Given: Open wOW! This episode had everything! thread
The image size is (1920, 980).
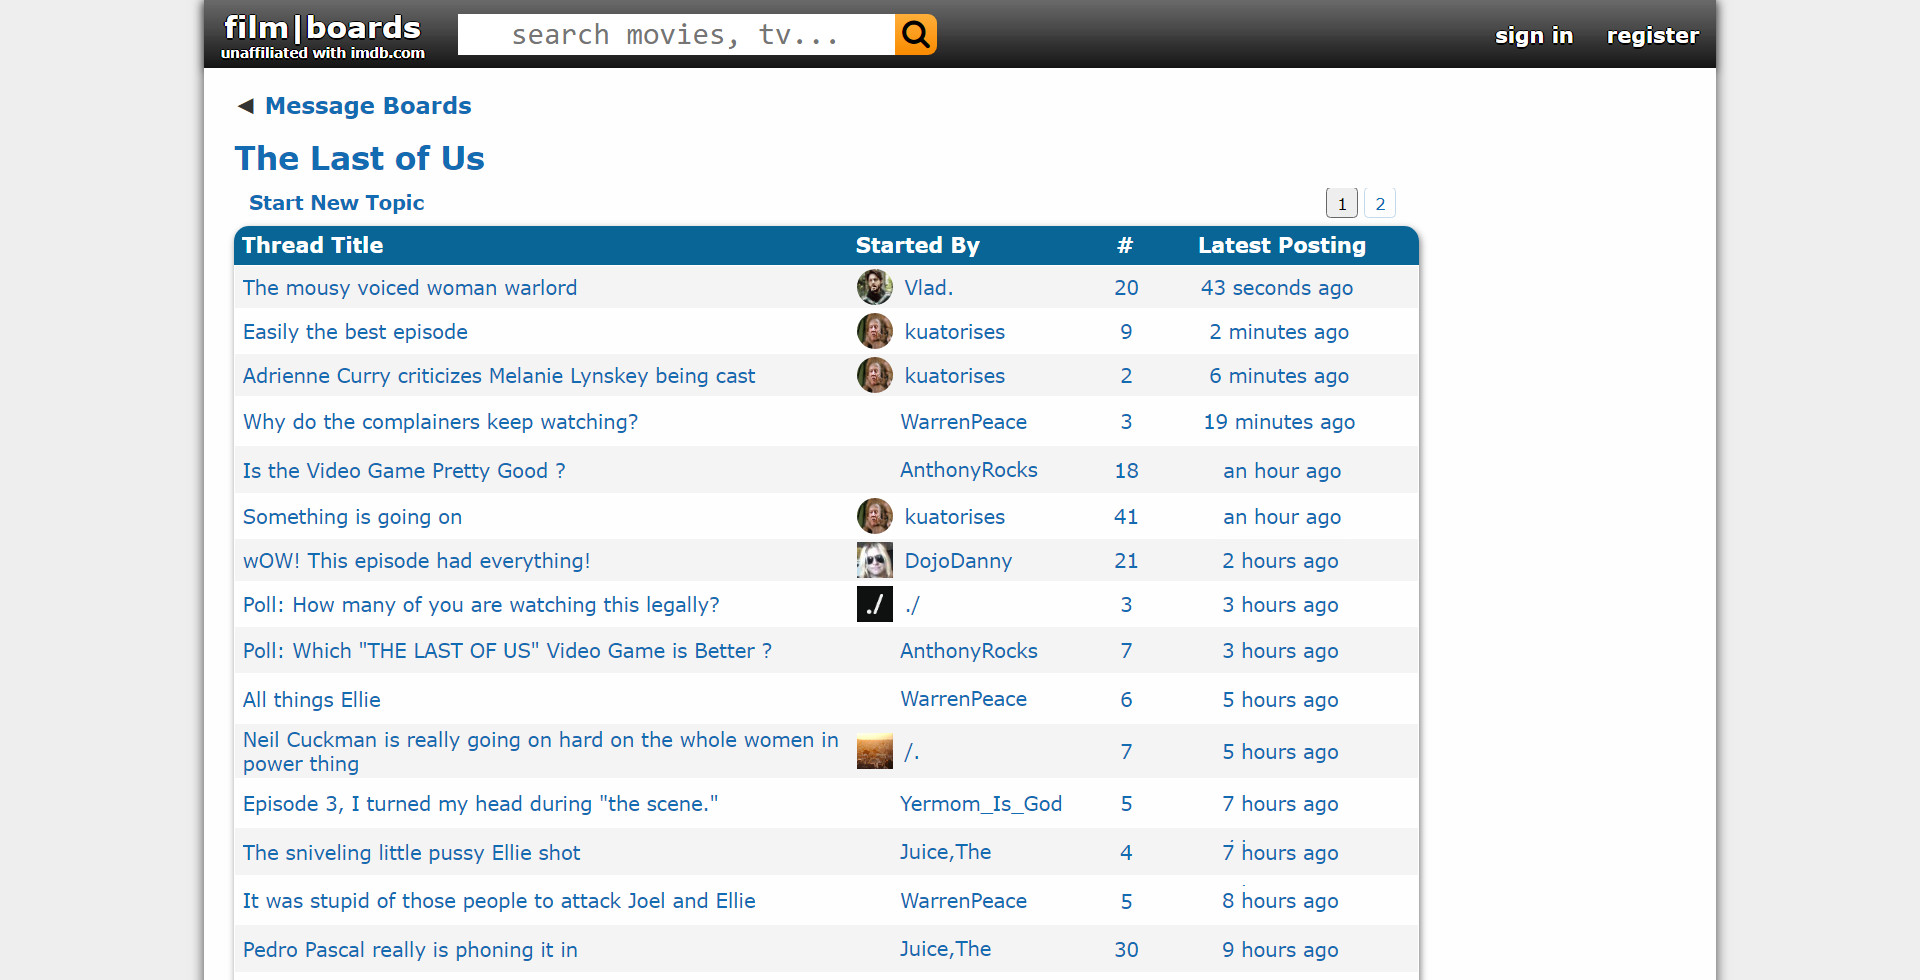Looking at the screenshot, I should point(417,561).
